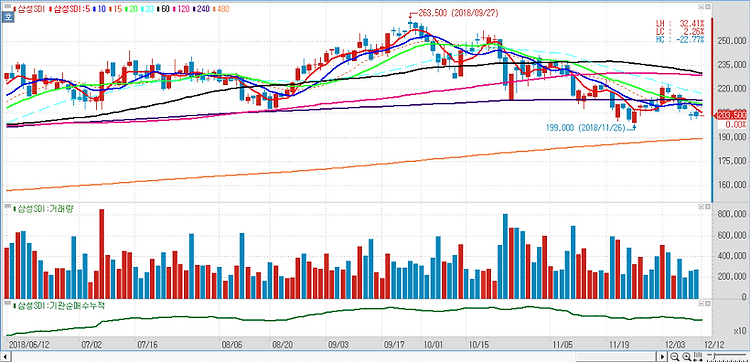750x362 pixels.
Task: Click the 08/20 date axis label
Action: pyautogui.click(x=282, y=344)
